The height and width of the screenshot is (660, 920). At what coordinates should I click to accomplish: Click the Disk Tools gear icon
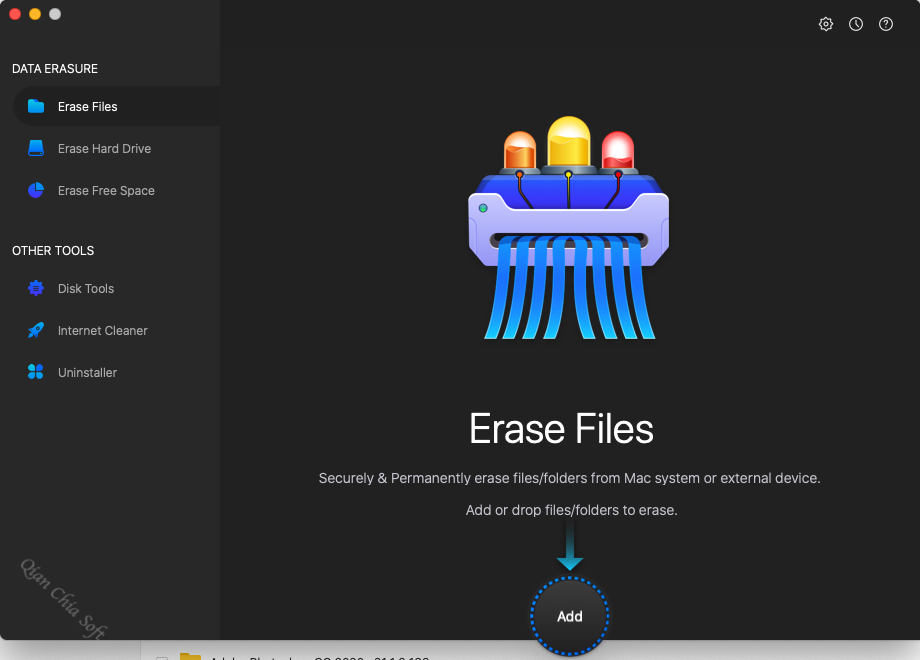36,288
